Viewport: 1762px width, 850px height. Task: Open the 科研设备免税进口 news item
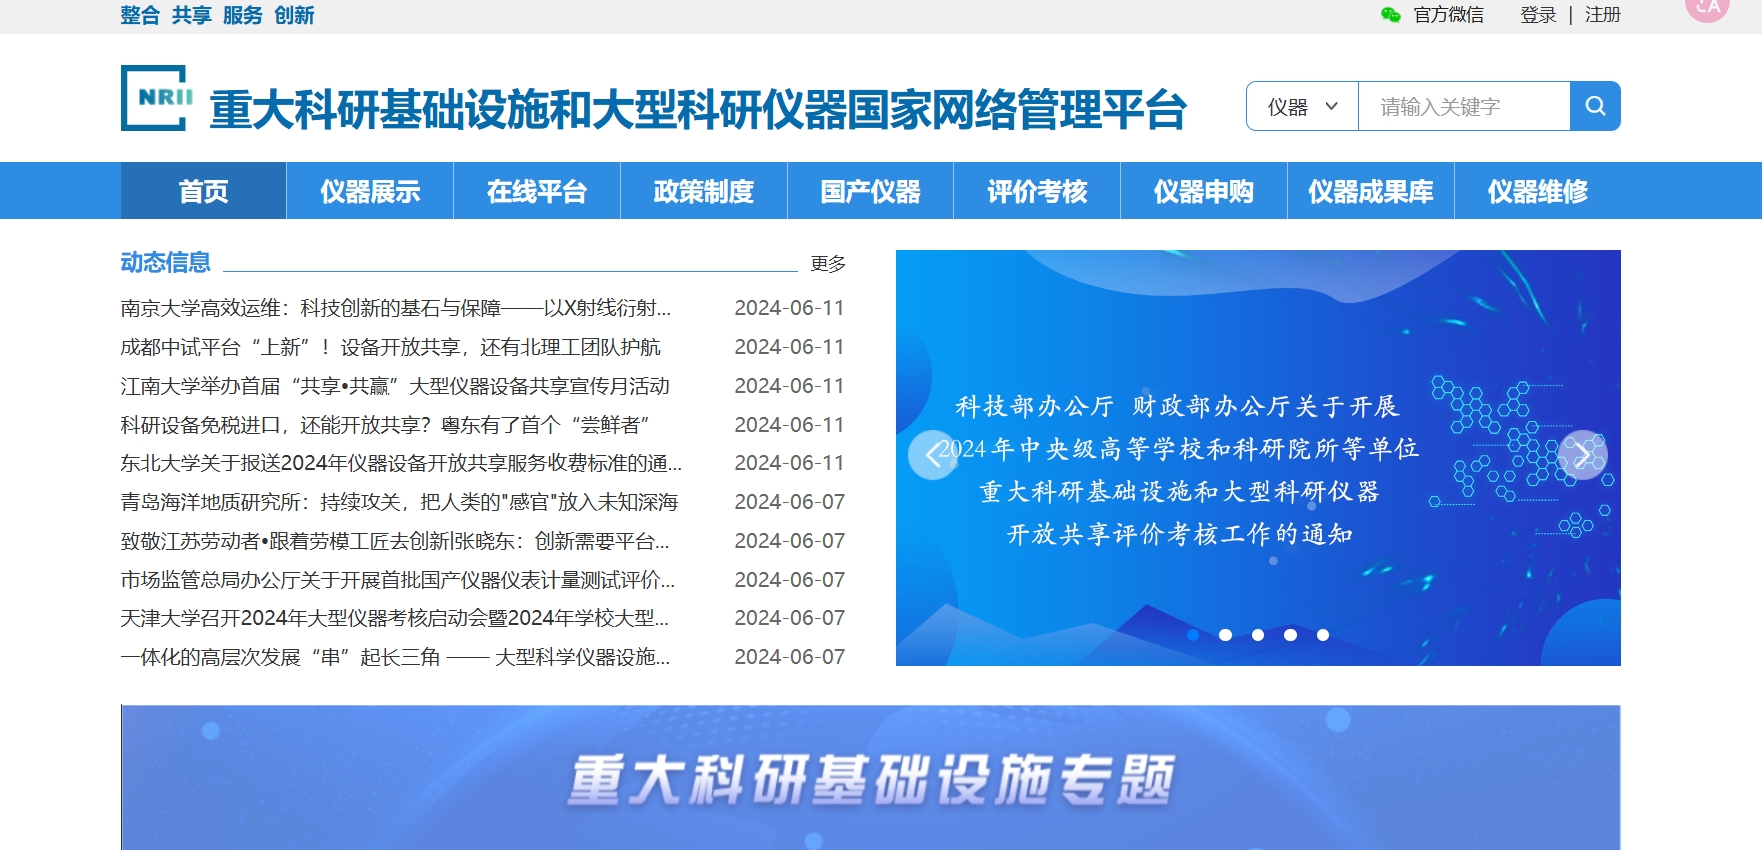(385, 425)
